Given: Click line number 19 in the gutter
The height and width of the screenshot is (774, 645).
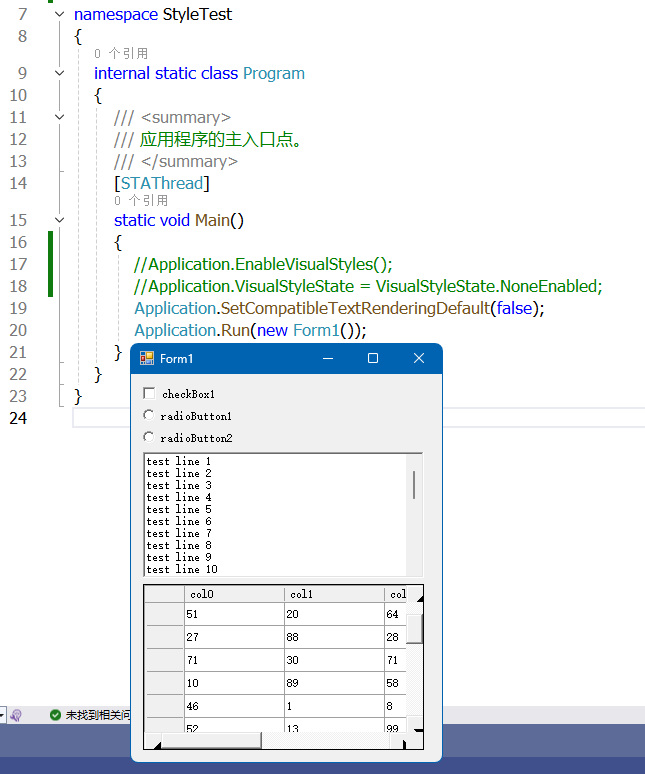Looking at the screenshot, I should 18,308.
